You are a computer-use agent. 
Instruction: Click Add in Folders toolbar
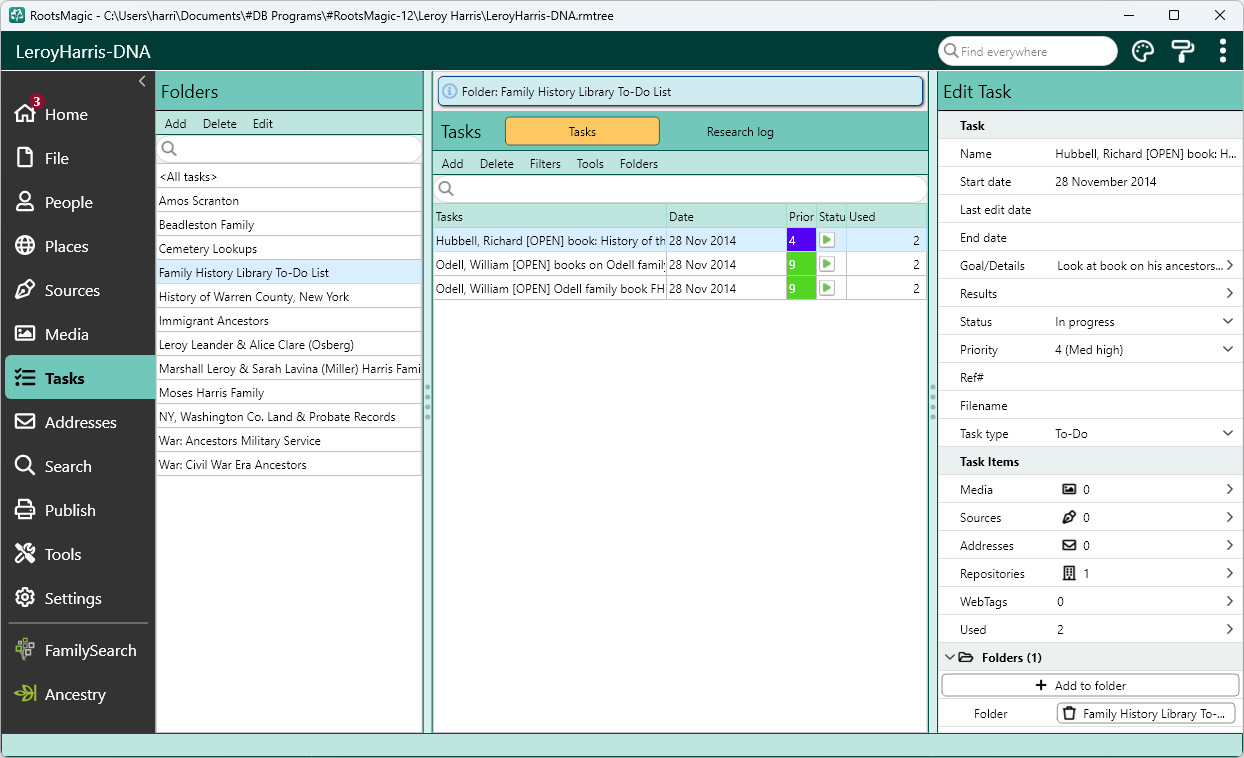click(x=175, y=124)
